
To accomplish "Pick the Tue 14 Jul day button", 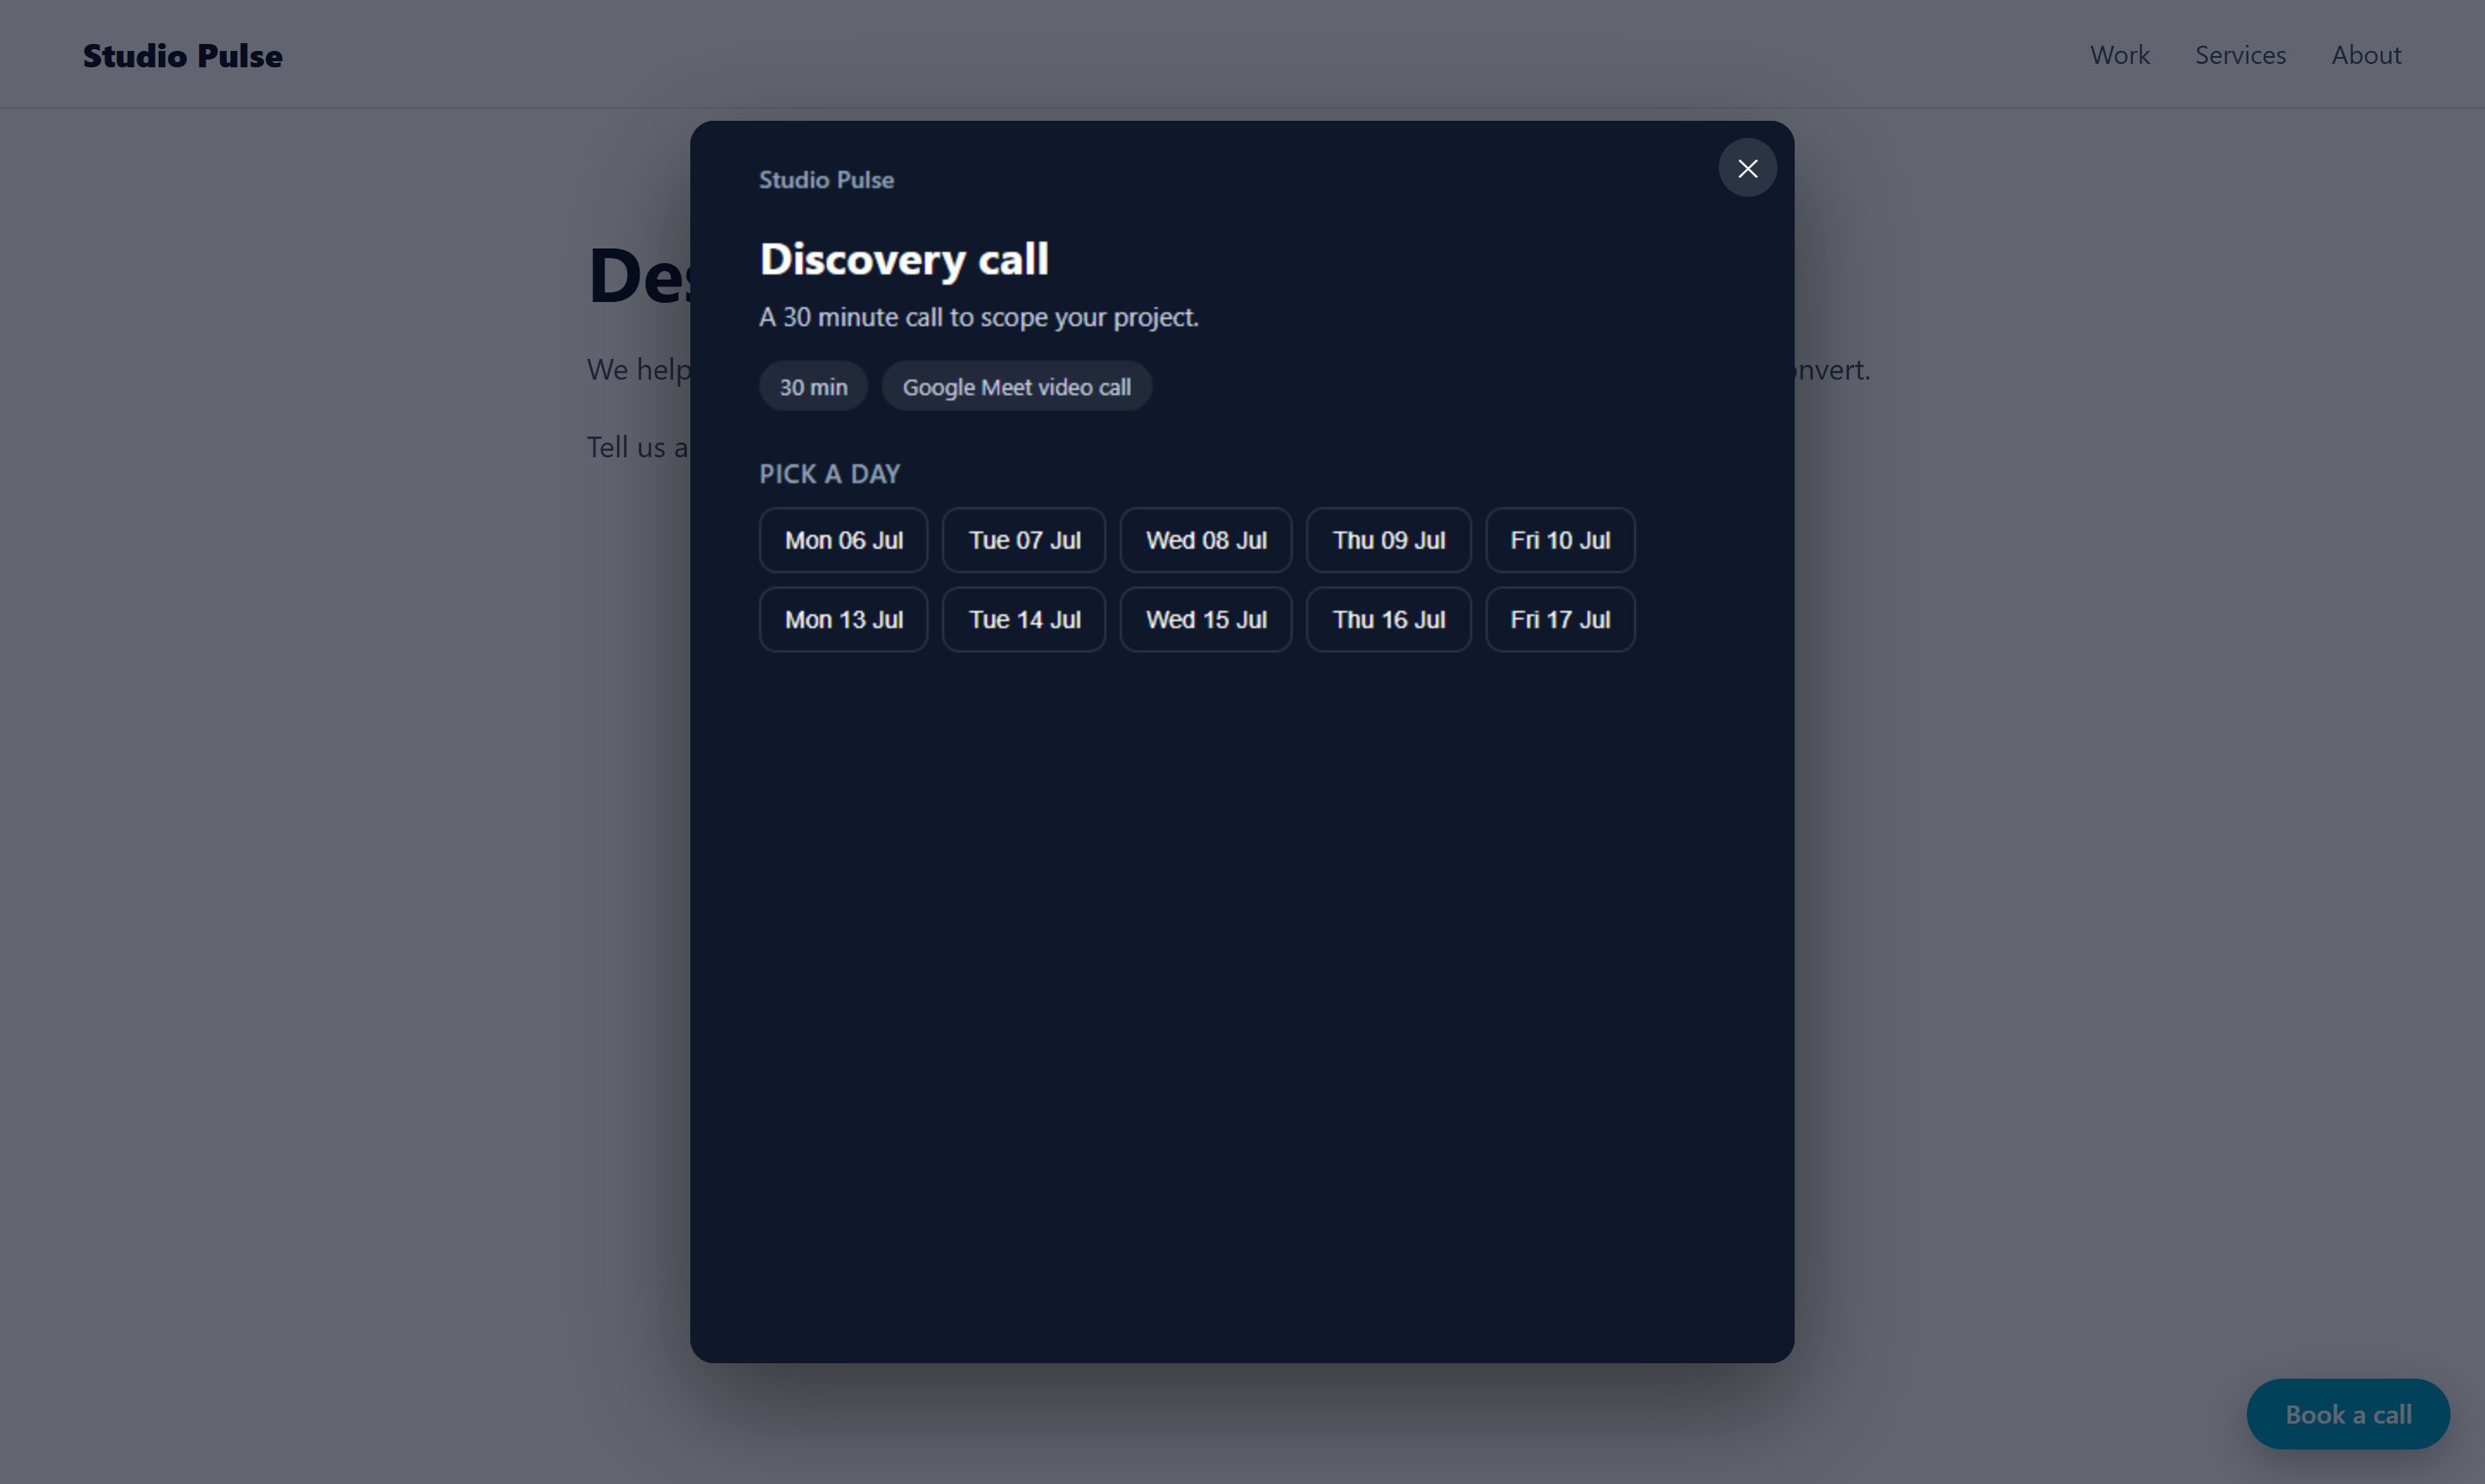I will 1024,620.
